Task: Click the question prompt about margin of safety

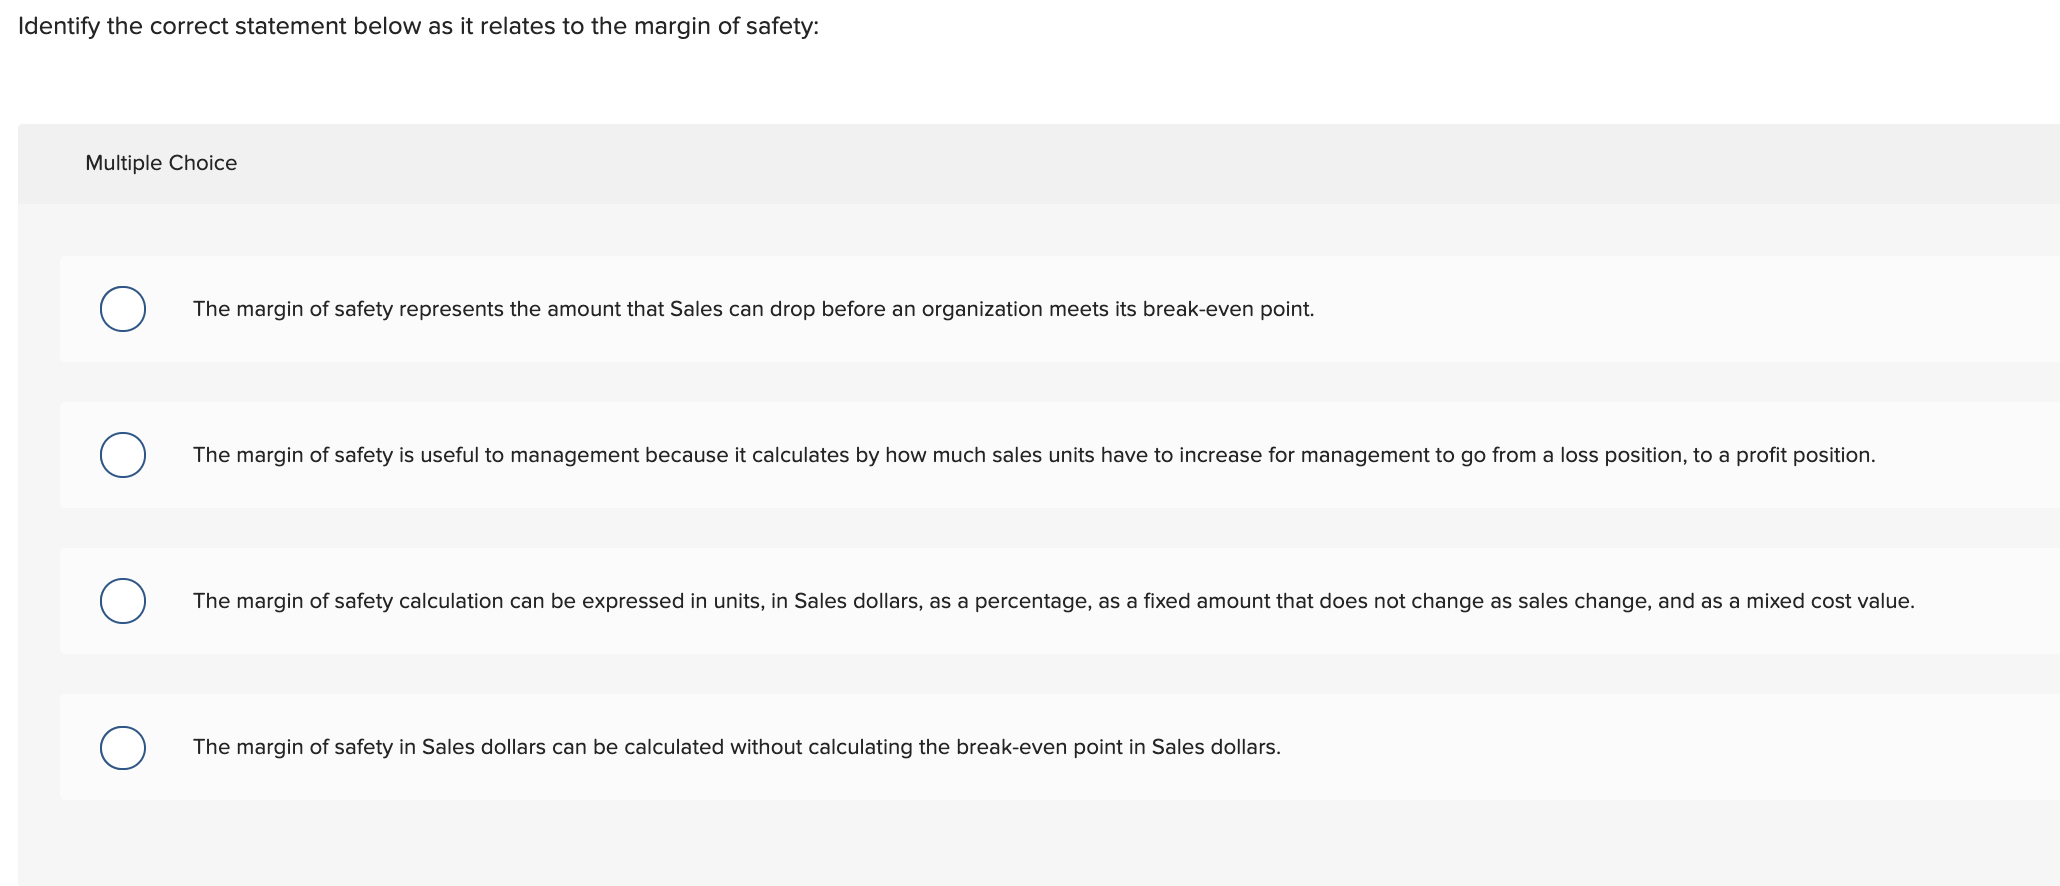Action: [418, 25]
